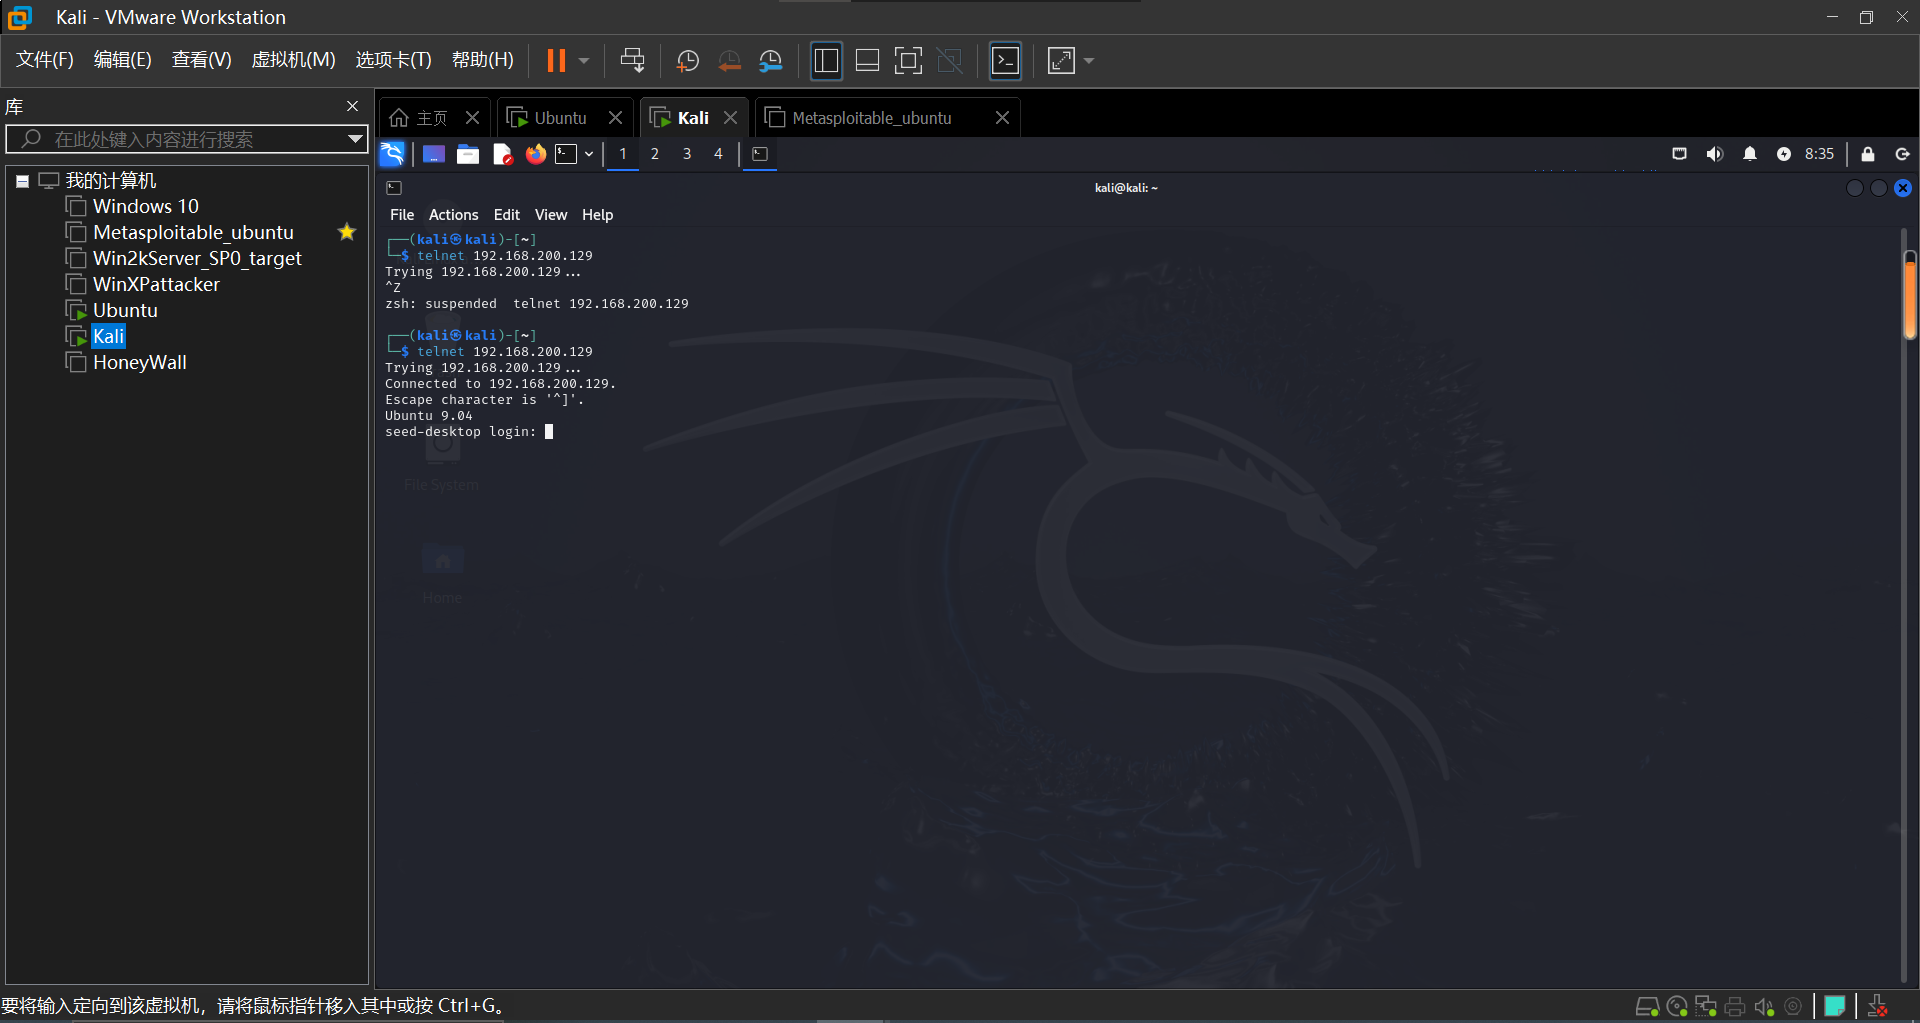Open the terminal Actions menu
Screen dimensions: 1920x1023
pyautogui.click(x=453, y=215)
